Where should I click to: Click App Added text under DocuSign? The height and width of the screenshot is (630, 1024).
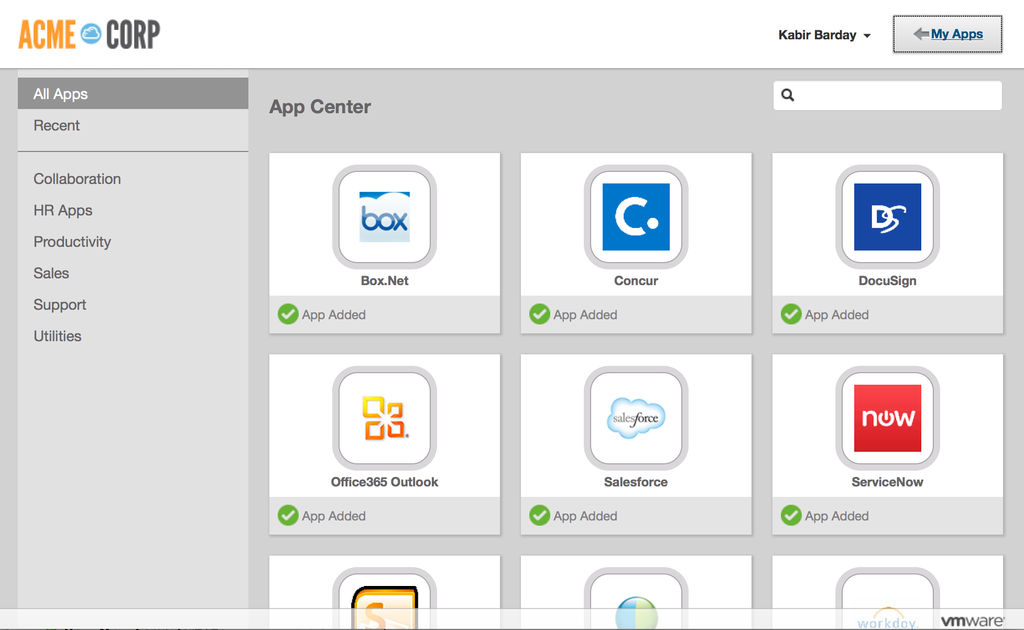point(836,315)
